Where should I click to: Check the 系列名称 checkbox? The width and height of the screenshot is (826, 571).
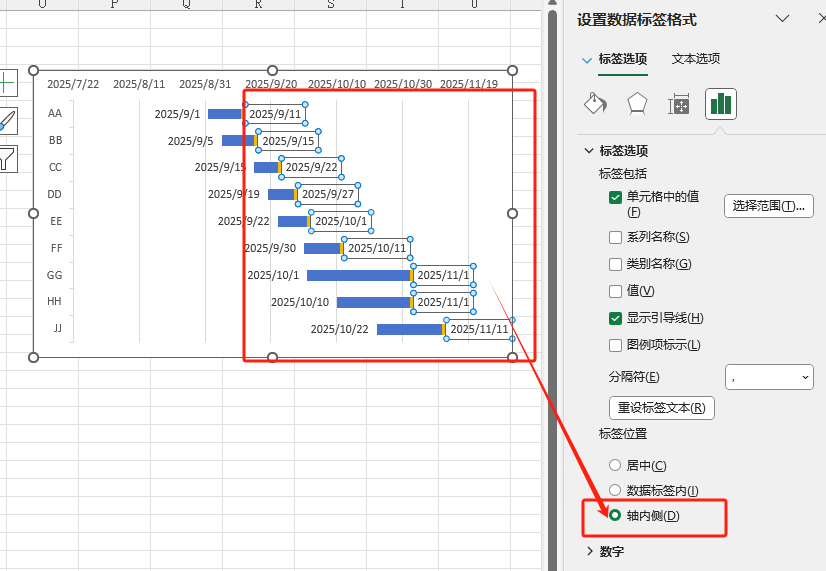click(615, 238)
